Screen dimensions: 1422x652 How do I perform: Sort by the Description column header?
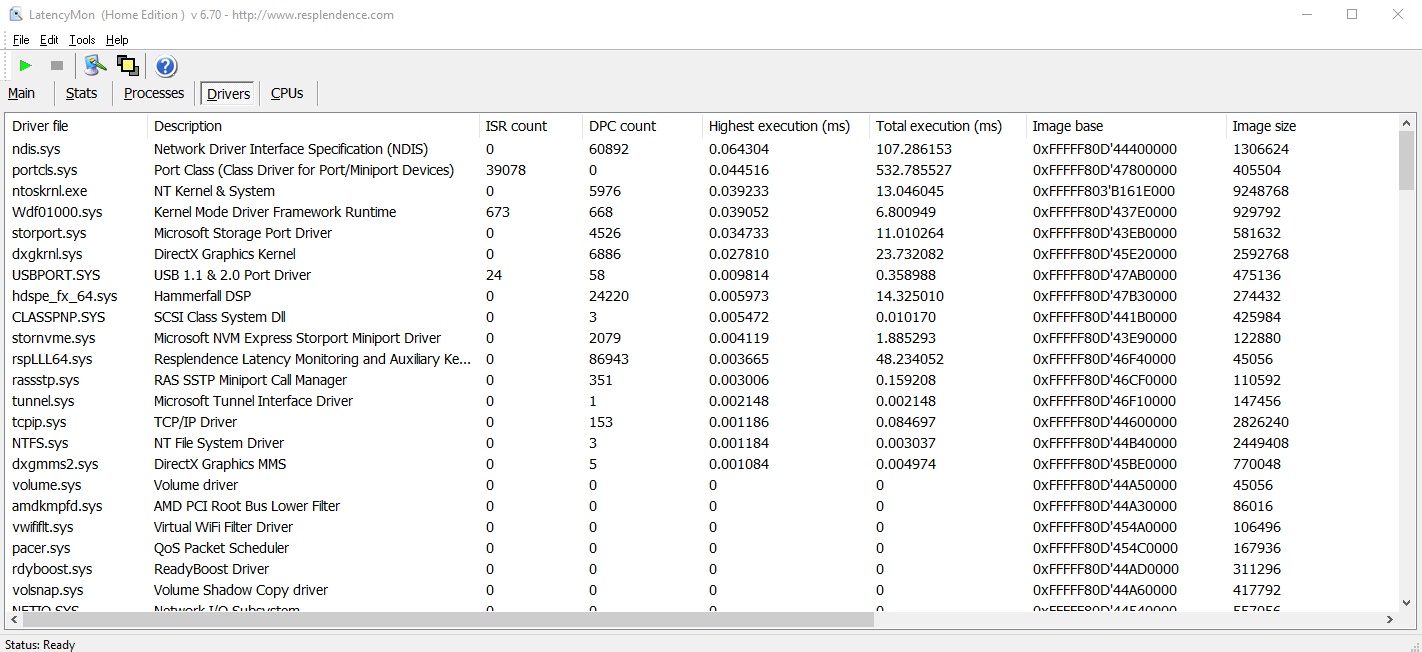(x=313, y=126)
